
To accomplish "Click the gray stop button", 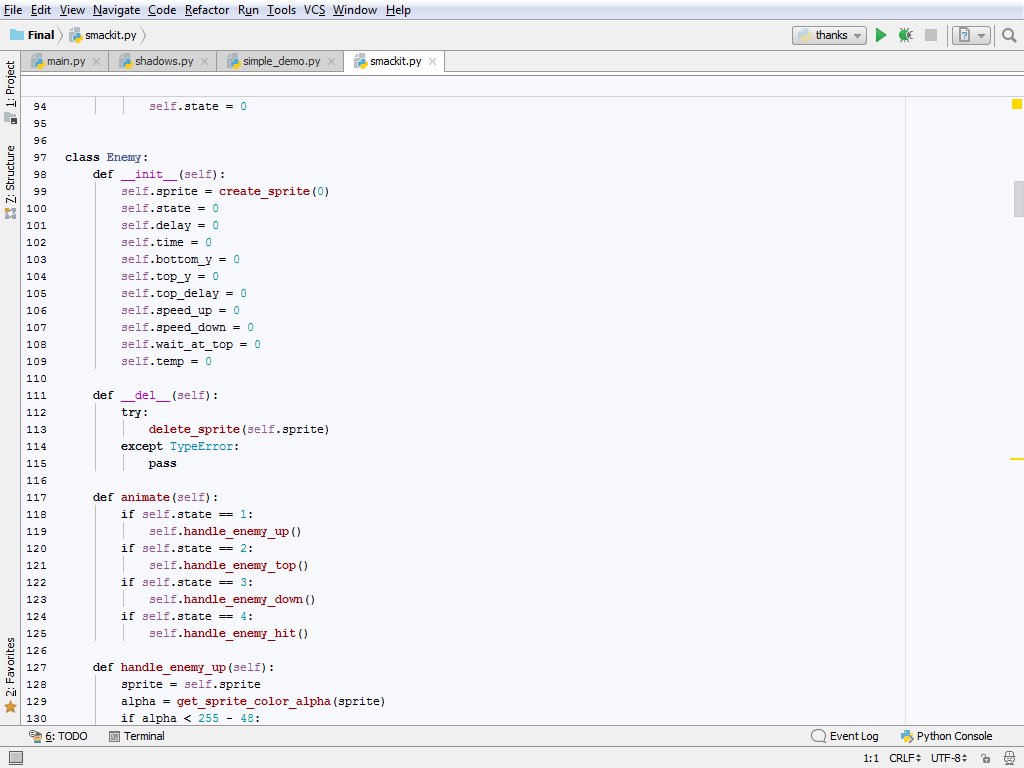I will (931, 35).
